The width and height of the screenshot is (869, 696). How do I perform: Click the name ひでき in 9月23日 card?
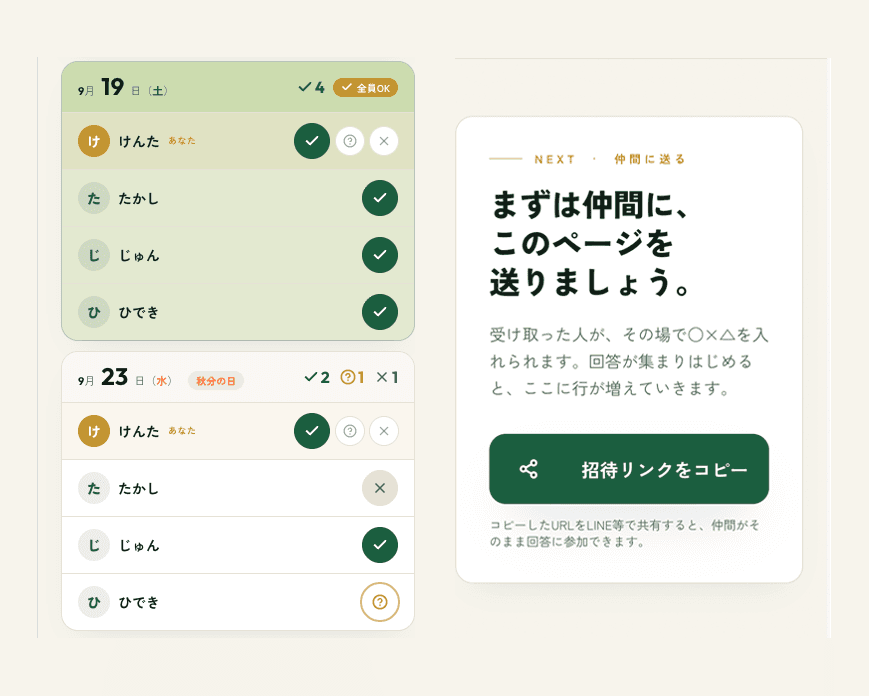click(139, 602)
